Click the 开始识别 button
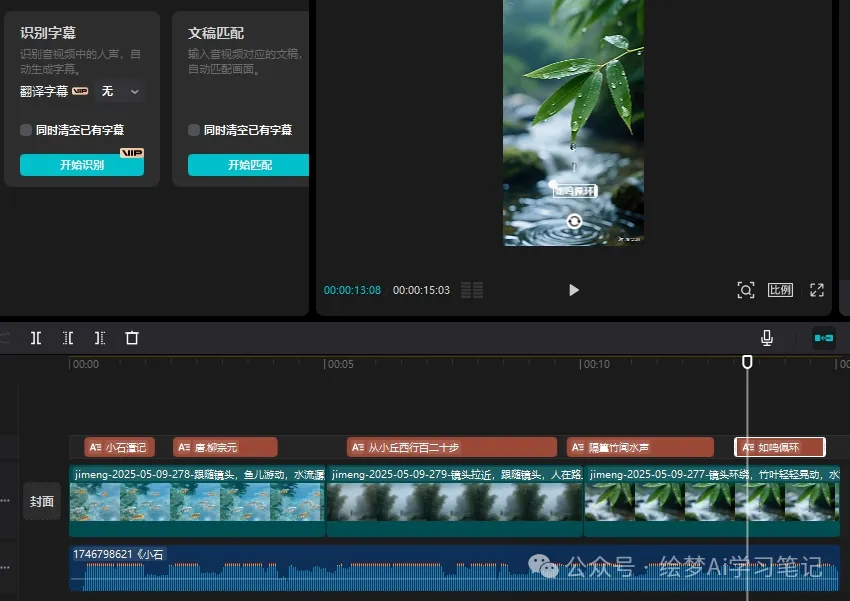 [80, 164]
